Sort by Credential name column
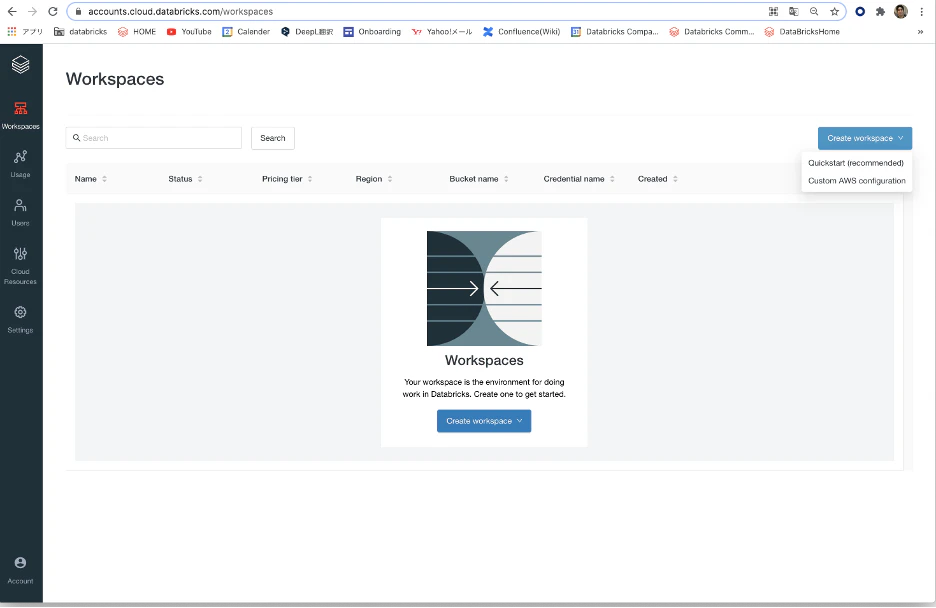936x608 pixels. click(579, 179)
